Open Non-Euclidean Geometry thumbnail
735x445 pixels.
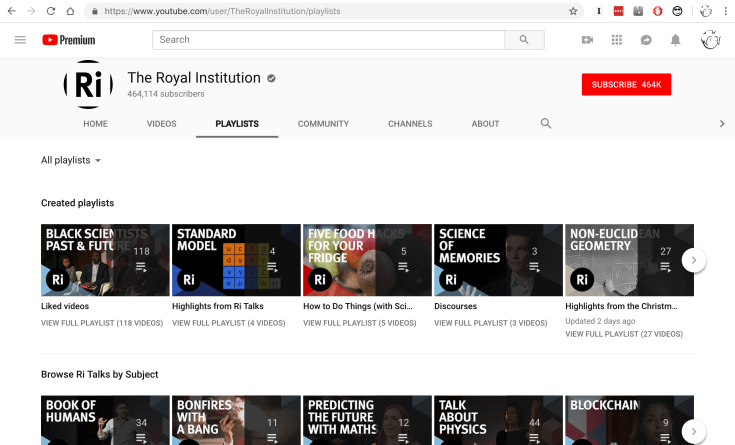630,260
